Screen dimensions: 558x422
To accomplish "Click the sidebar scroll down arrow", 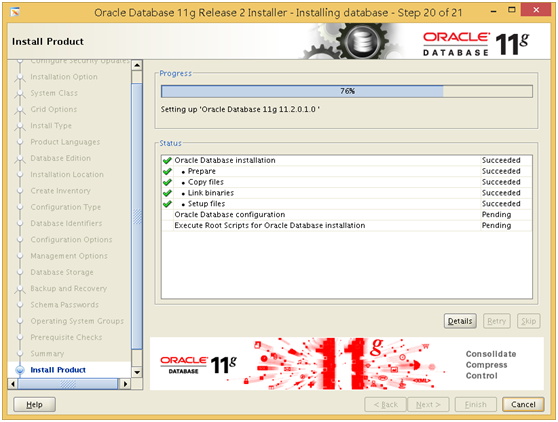I will point(137,372).
